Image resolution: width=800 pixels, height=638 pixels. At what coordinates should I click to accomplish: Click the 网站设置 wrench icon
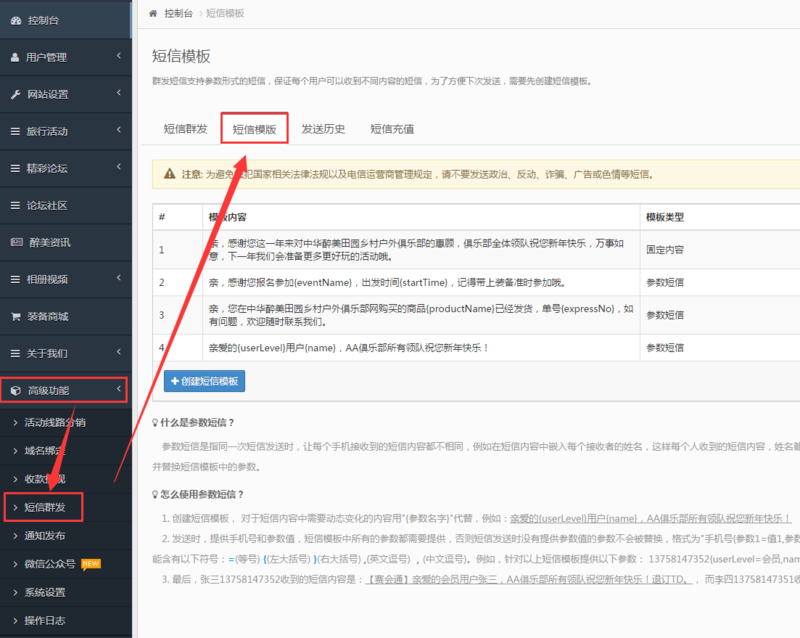[15, 94]
